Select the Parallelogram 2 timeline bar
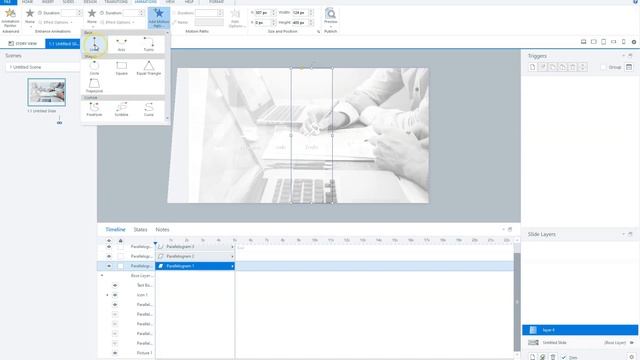640x360 pixels. (x=195, y=256)
